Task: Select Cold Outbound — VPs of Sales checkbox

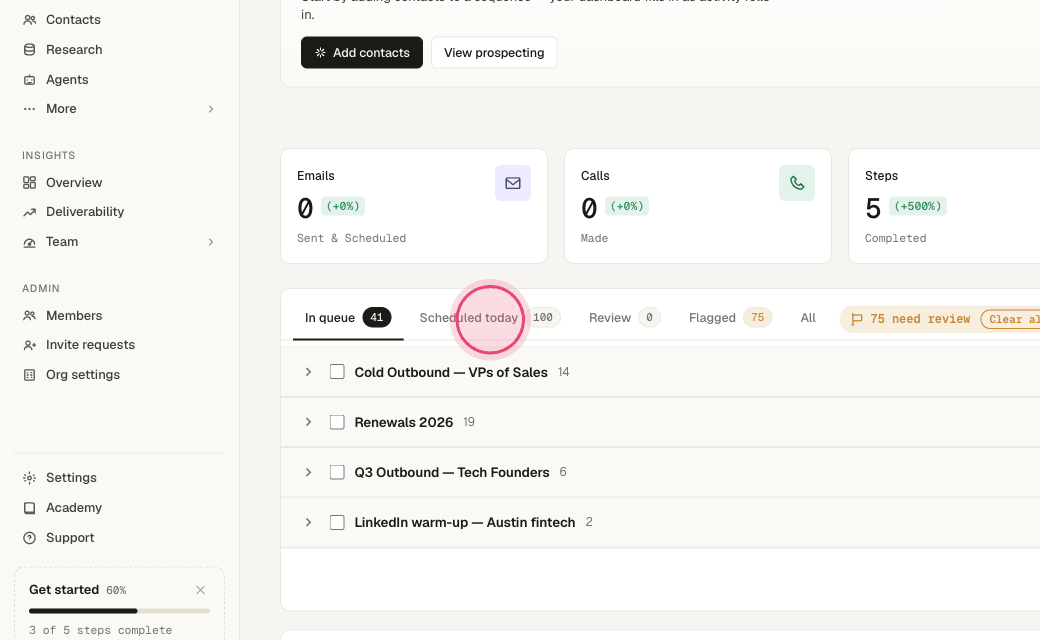Action: [x=337, y=371]
